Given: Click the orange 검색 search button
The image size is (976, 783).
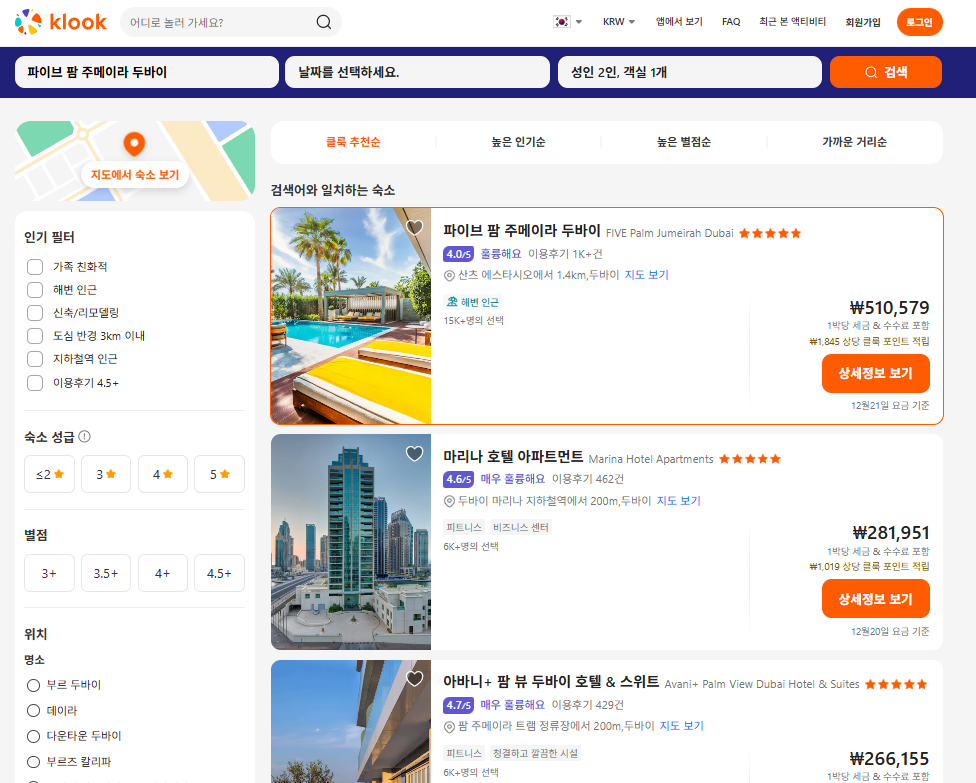Looking at the screenshot, I should click(x=886, y=72).
